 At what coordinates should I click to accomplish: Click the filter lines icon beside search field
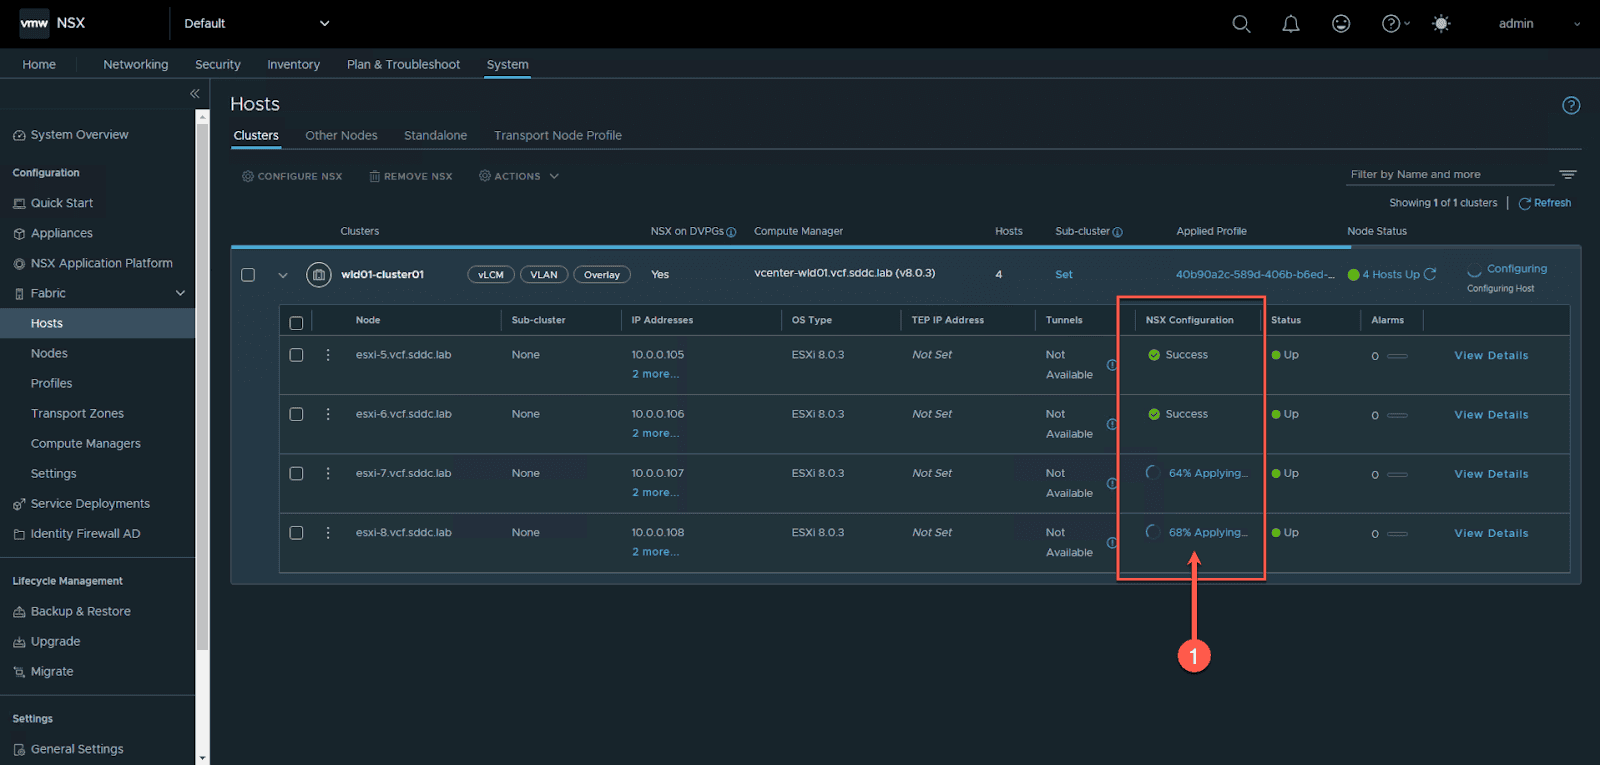click(1568, 175)
